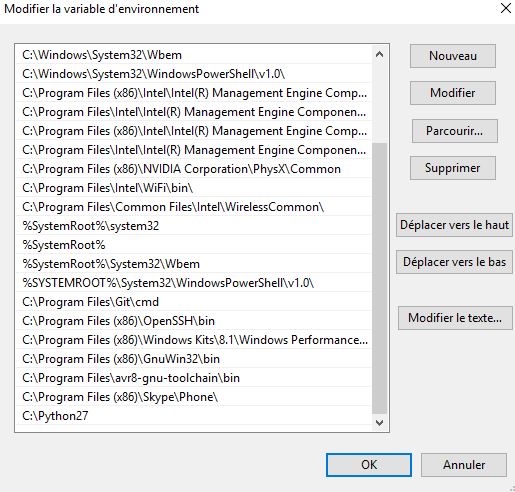
Task: Select the %SystemRoot% entry
Action: click(x=193, y=245)
